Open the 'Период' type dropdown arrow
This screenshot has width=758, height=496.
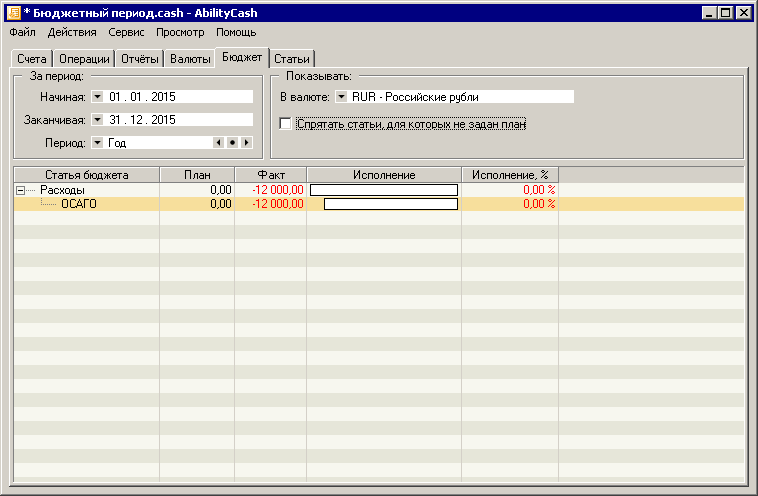click(x=97, y=143)
